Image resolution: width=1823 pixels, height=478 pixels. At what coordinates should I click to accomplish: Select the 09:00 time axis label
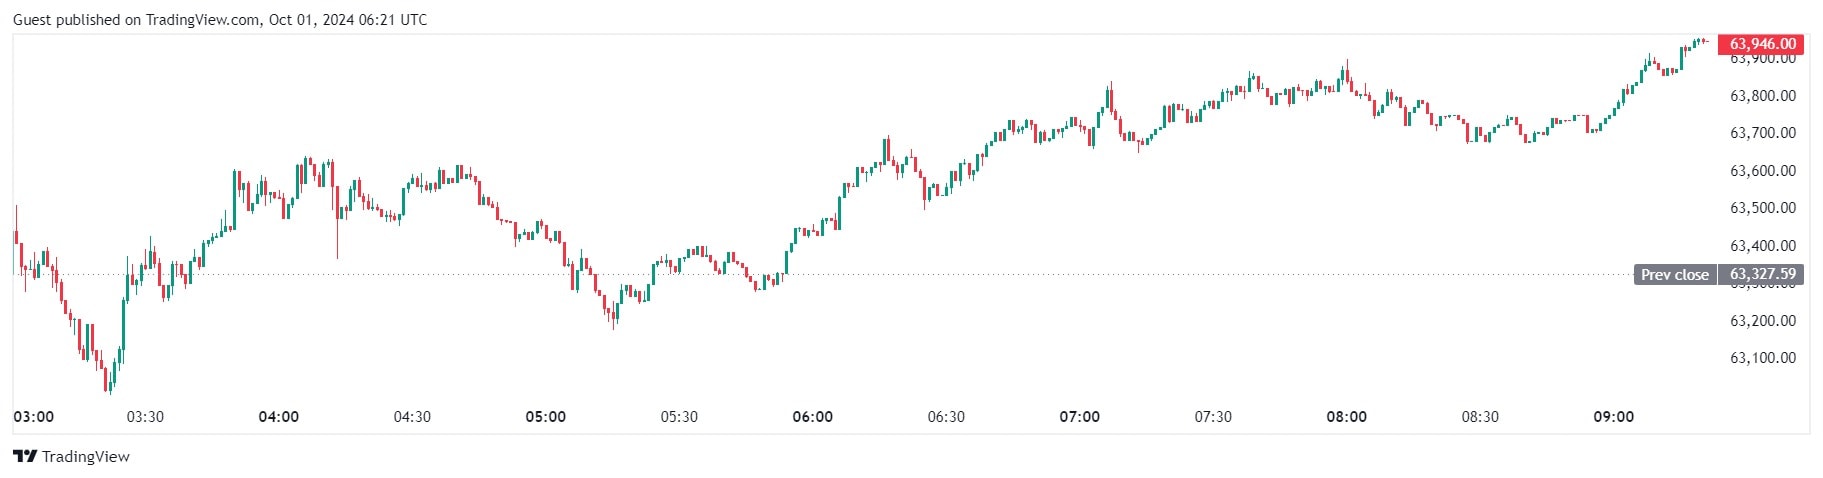pyautogui.click(x=1614, y=417)
